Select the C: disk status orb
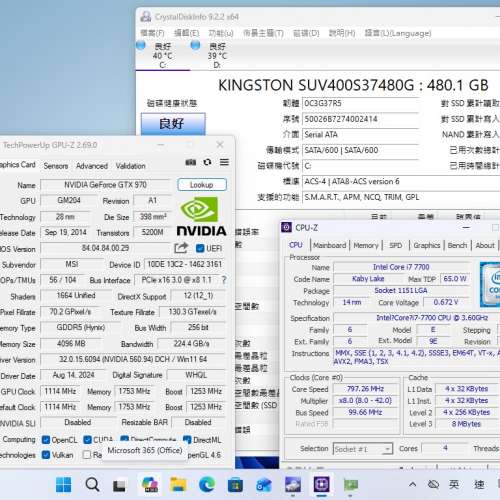Image resolution: width=500 pixels, height=500 pixels. [x=141, y=45]
